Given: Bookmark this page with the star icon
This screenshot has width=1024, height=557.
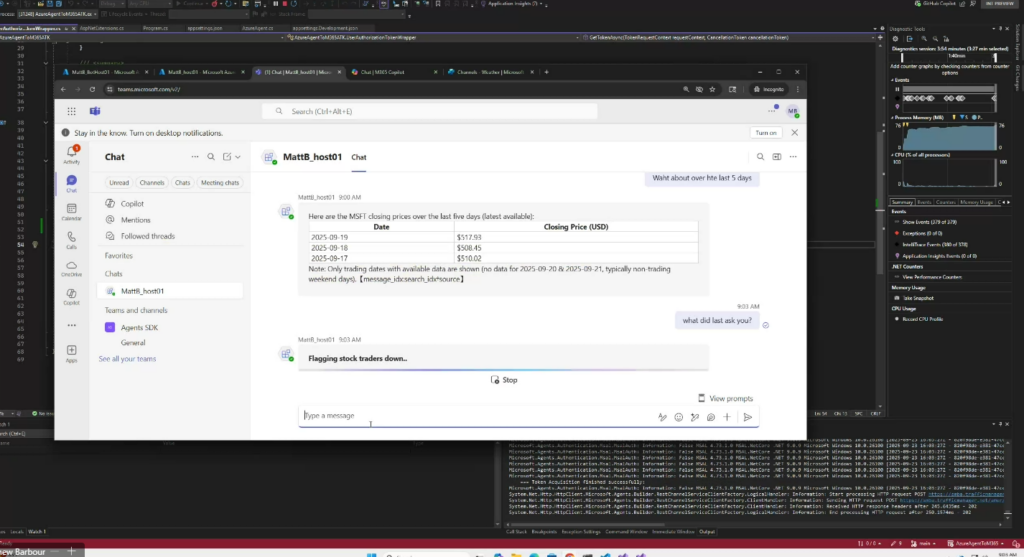Looking at the screenshot, I should [712, 89].
